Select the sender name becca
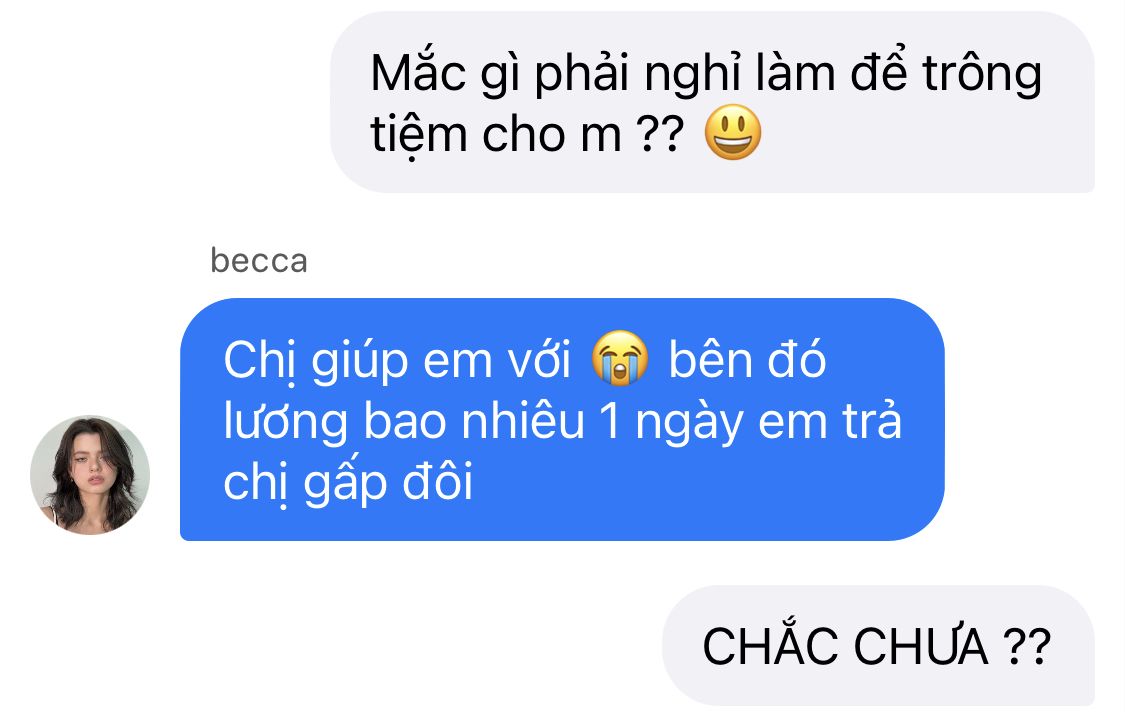The width and height of the screenshot is (1125, 712). coord(258,261)
